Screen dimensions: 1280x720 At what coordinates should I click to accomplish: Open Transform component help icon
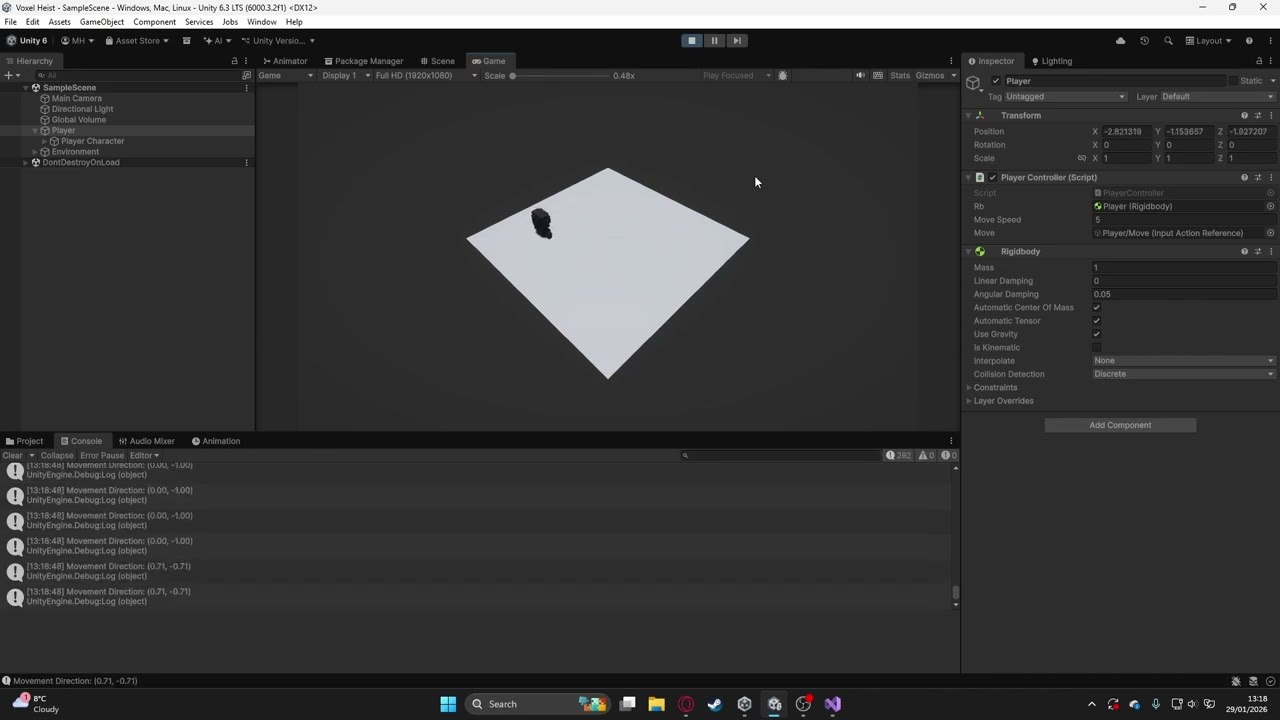pyautogui.click(x=1244, y=115)
